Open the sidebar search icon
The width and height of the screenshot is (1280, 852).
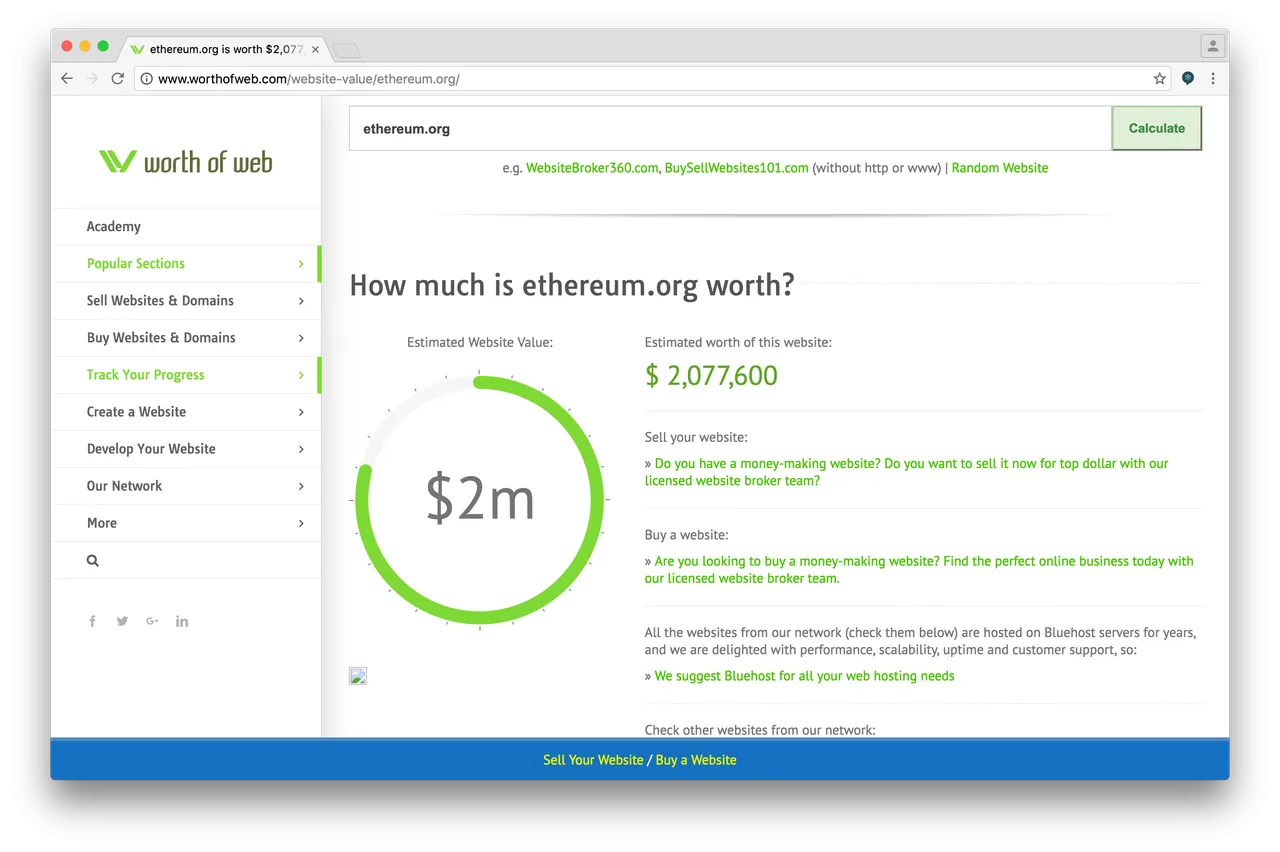[93, 561]
